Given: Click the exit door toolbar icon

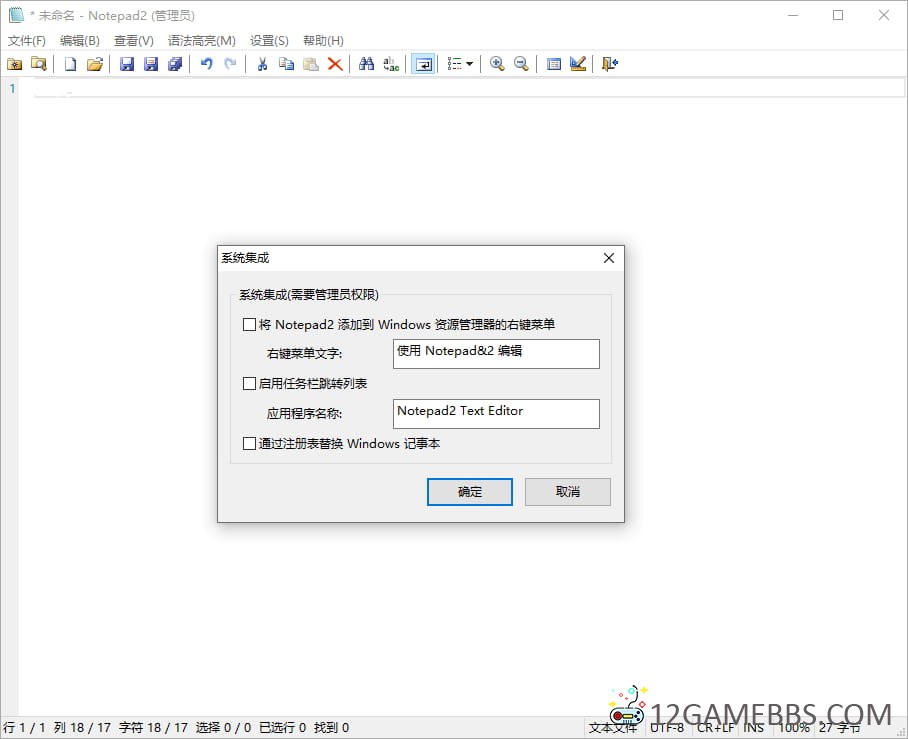Looking at the screenshot, I should 610,64.
